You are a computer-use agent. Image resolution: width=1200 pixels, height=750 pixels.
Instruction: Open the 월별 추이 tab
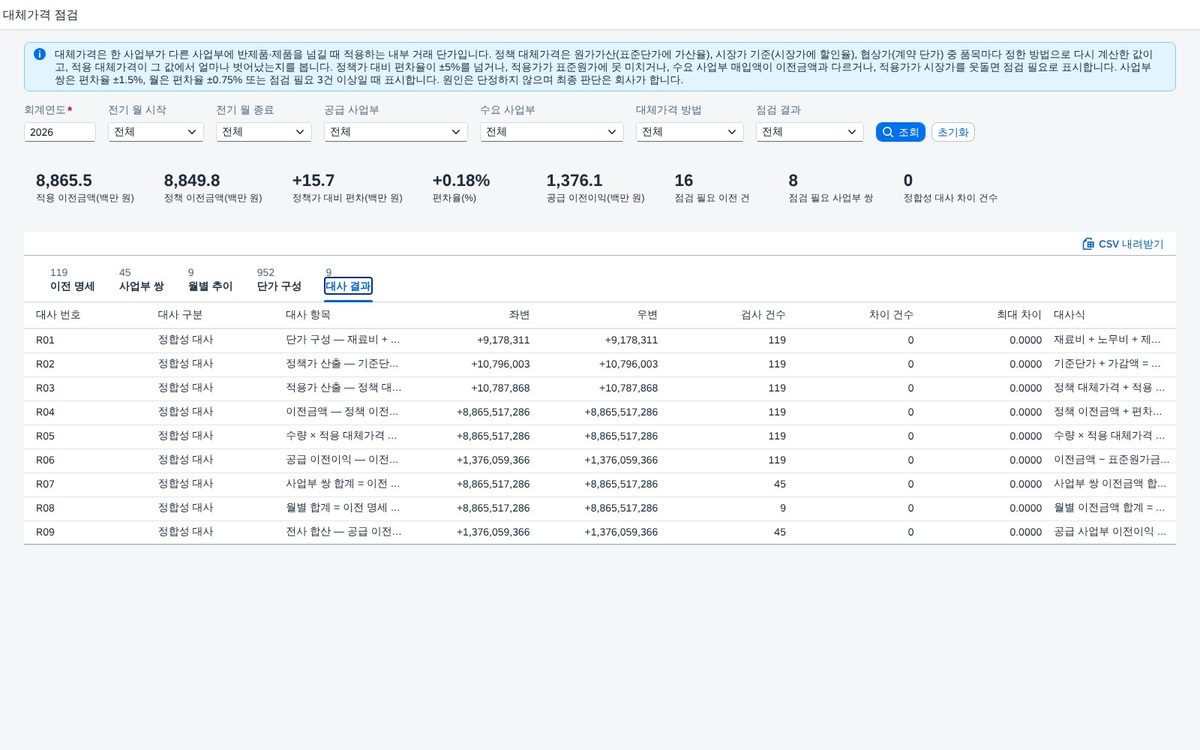[210, 280]
